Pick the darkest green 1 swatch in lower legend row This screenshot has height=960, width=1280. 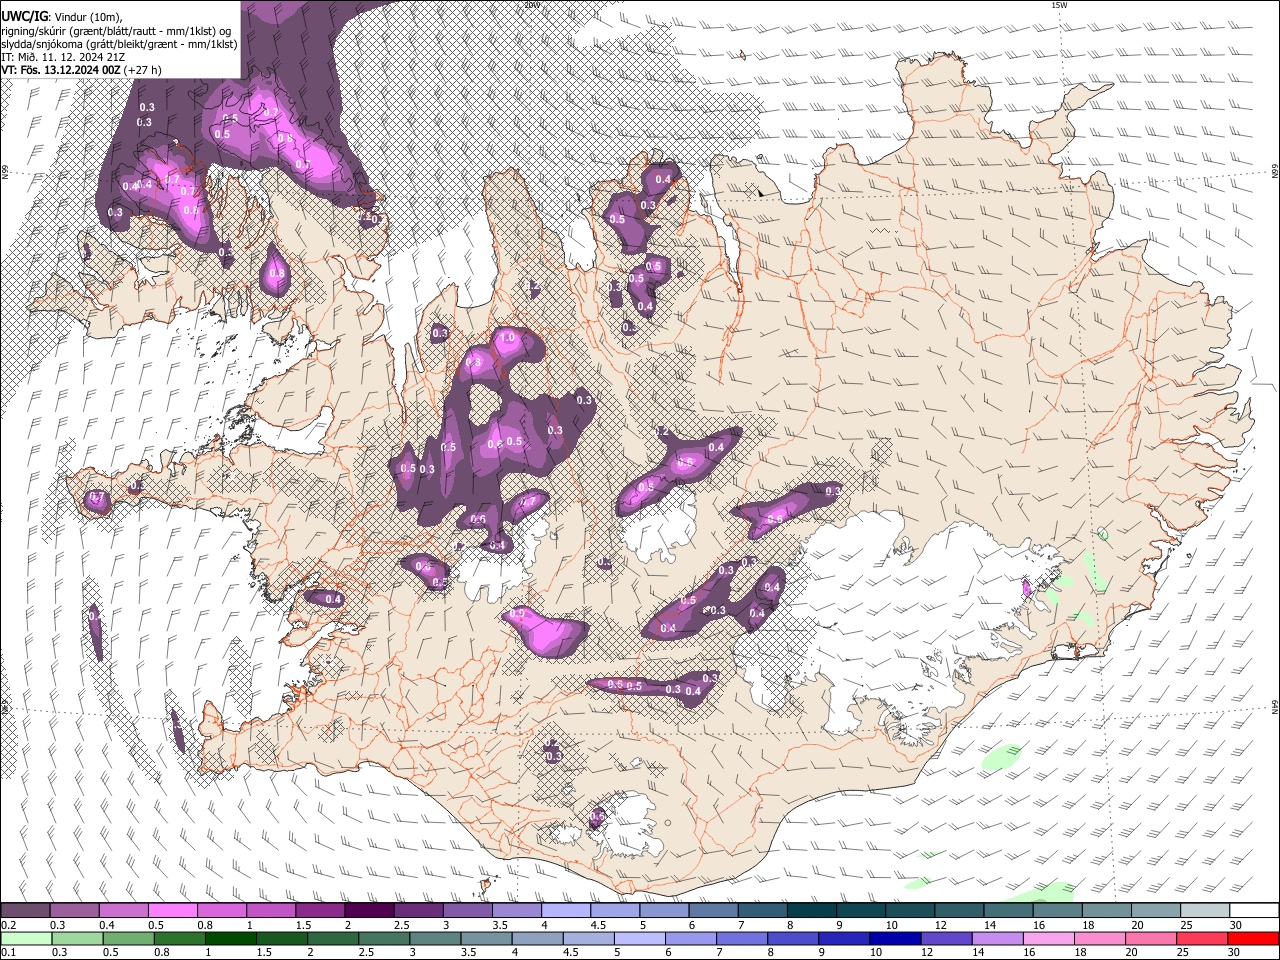(x=232, y=938)
